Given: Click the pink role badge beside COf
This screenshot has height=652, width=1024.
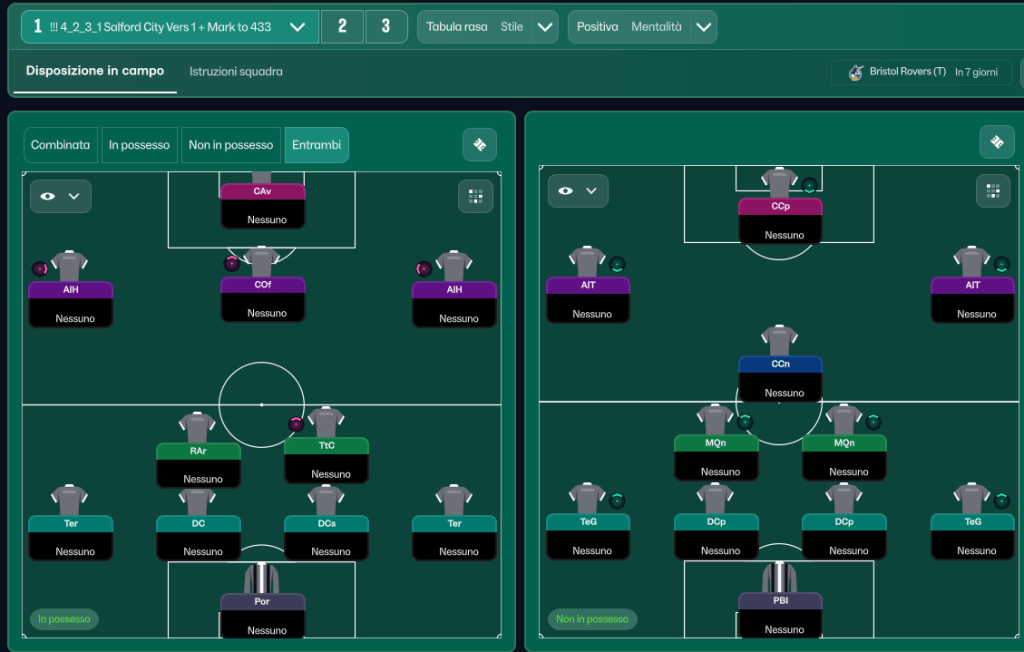Looking at the screenshot, I should [232, 263].
